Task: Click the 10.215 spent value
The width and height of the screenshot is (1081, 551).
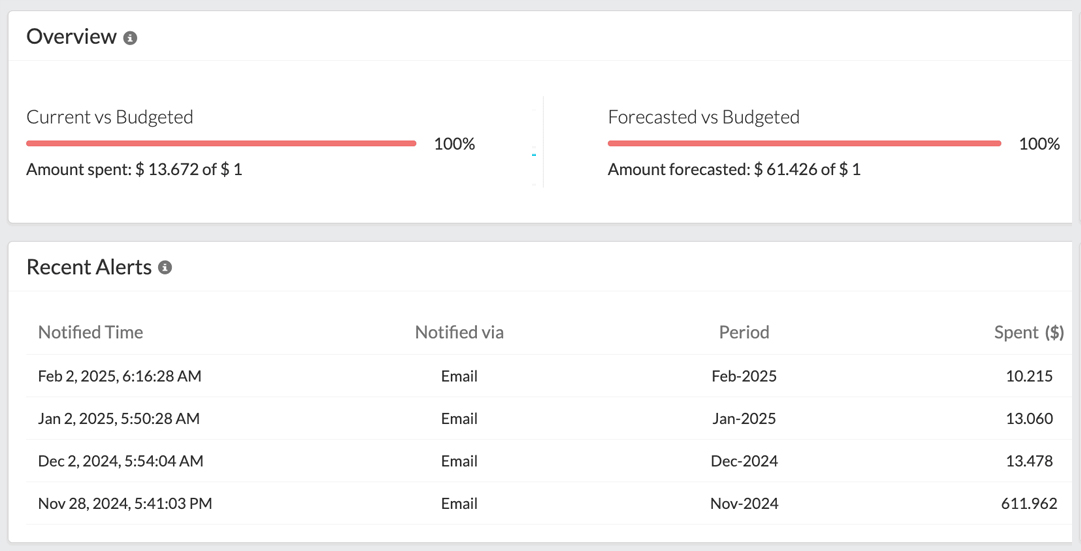Action: [x=1029, y=376]
